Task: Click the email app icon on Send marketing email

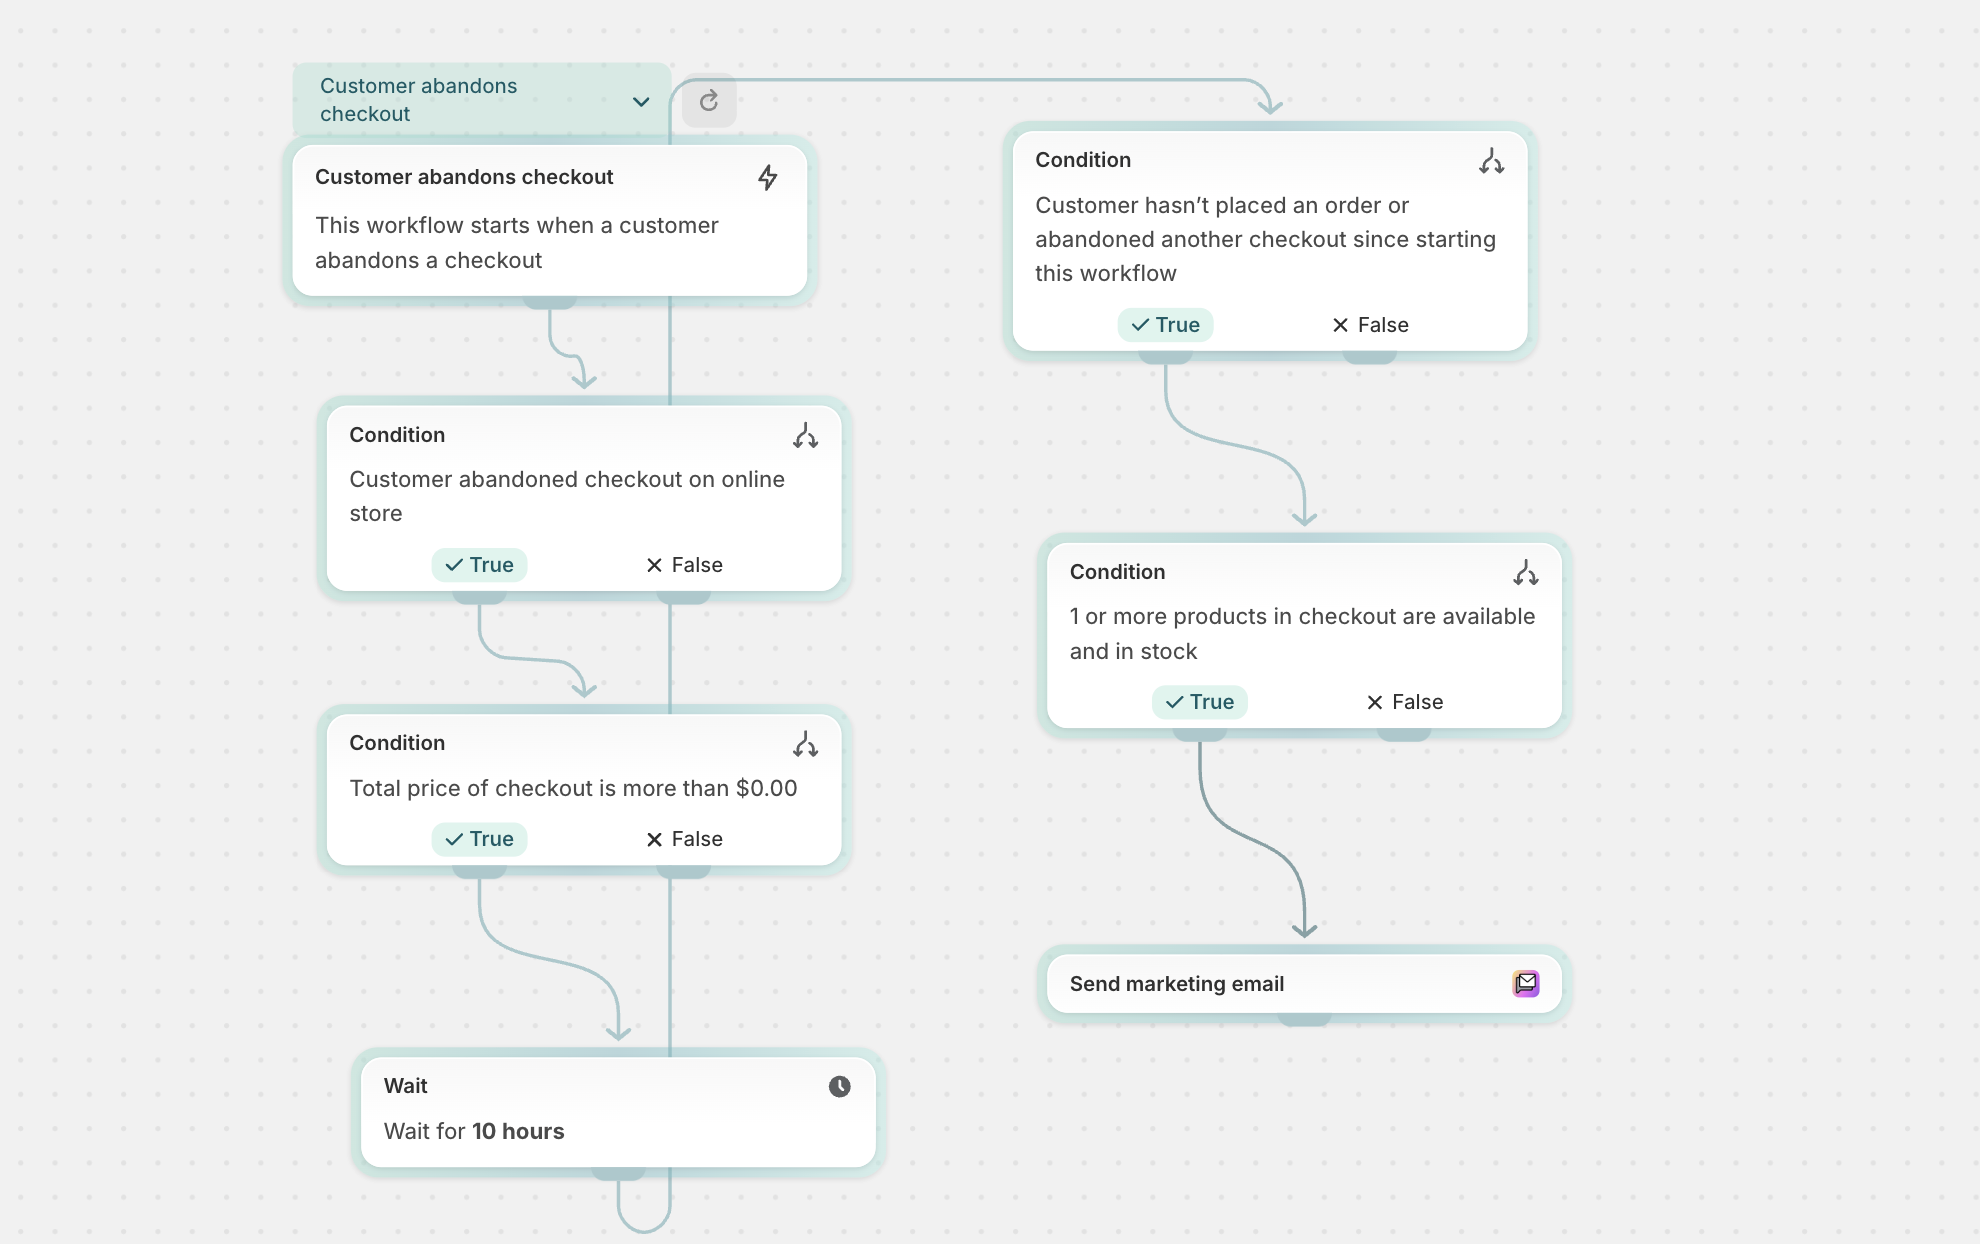Action: tap(1526, 983)
